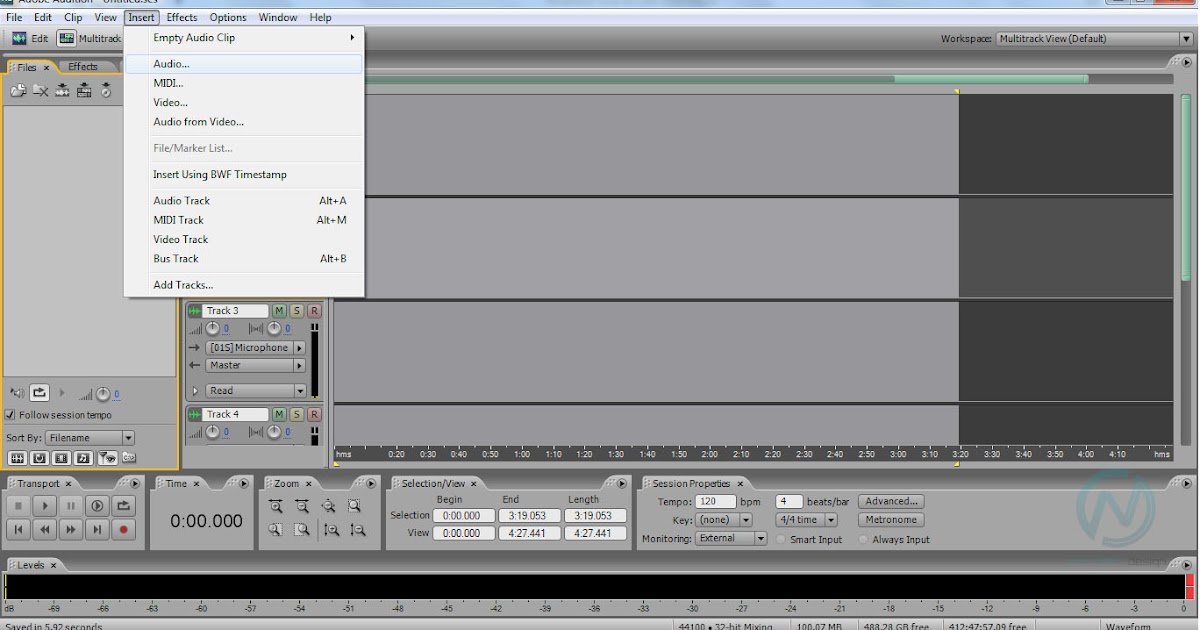
Task: Choose Add Tracks... menu item
Action: pos(244,285)
